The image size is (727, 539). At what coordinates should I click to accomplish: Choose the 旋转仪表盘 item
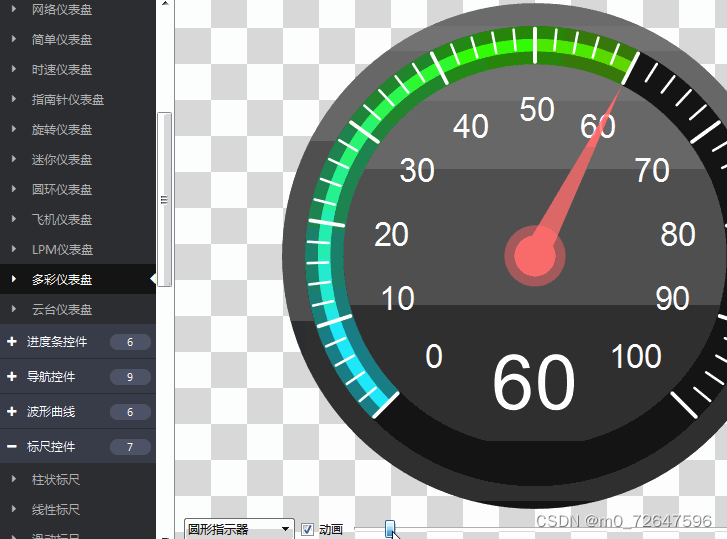point(78,129)
